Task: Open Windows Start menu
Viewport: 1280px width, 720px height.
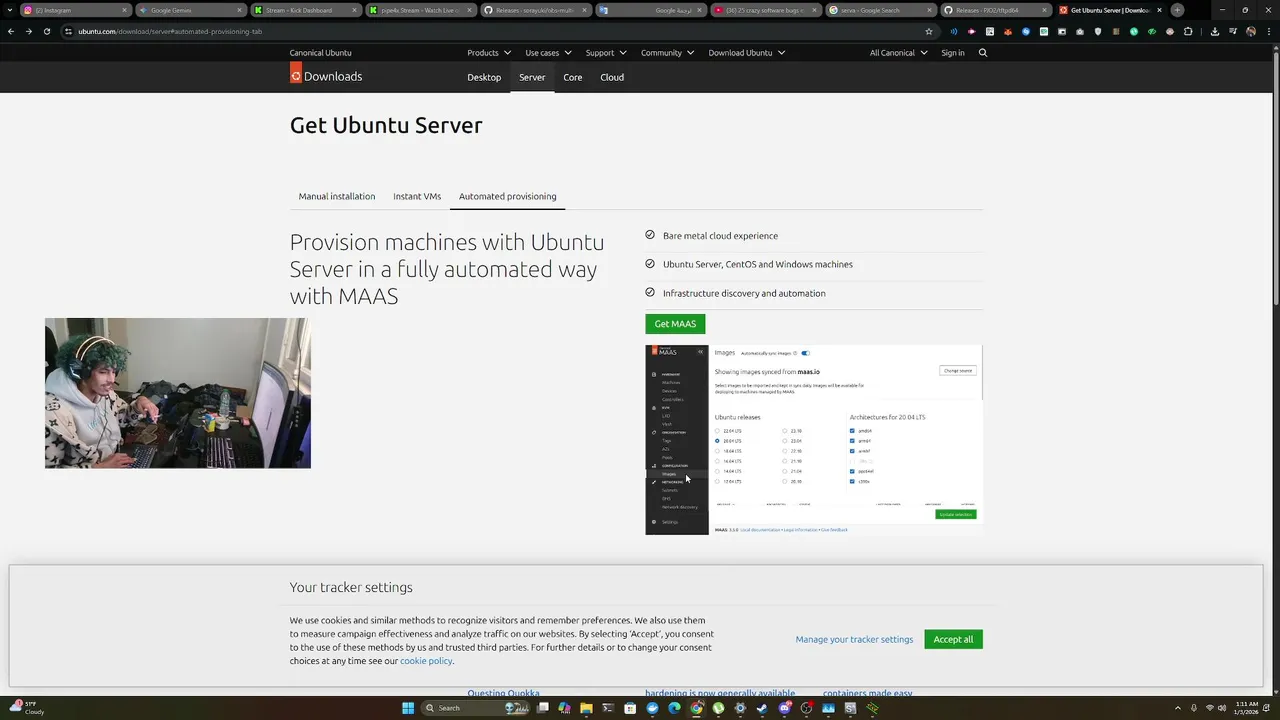Action: [x=408, y=708]
